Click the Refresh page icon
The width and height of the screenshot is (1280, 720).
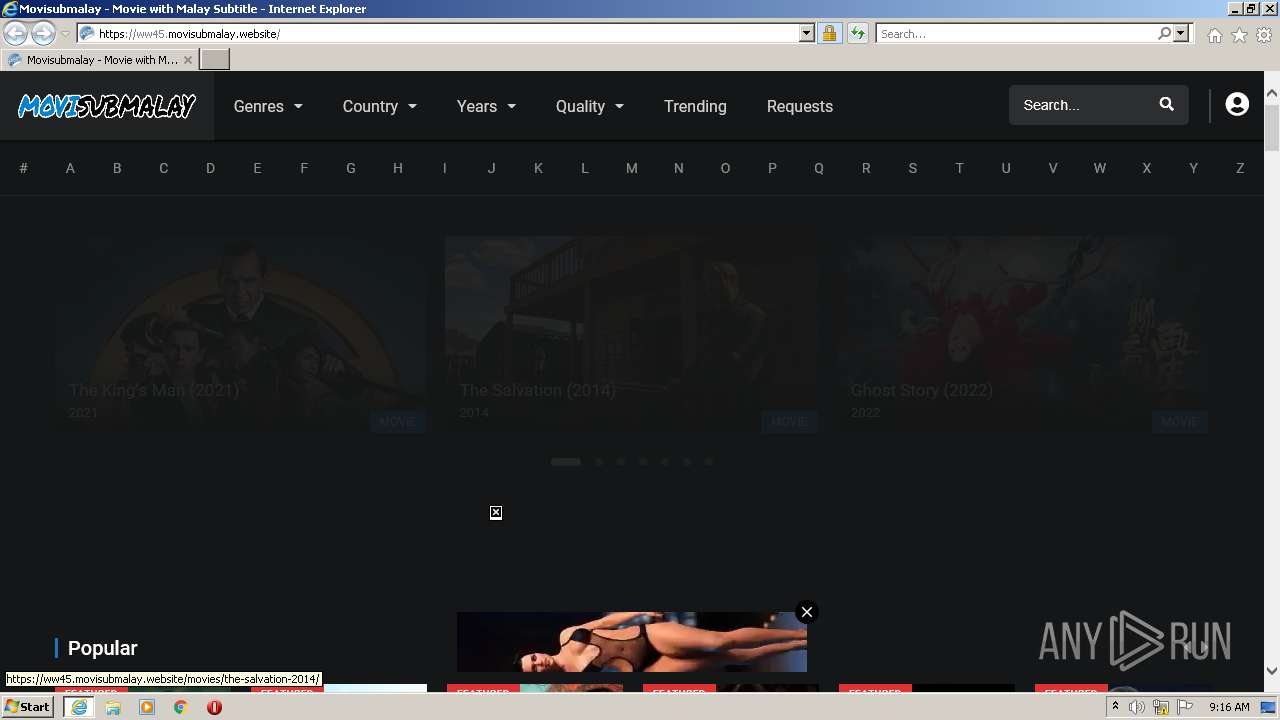click(857, 33)
